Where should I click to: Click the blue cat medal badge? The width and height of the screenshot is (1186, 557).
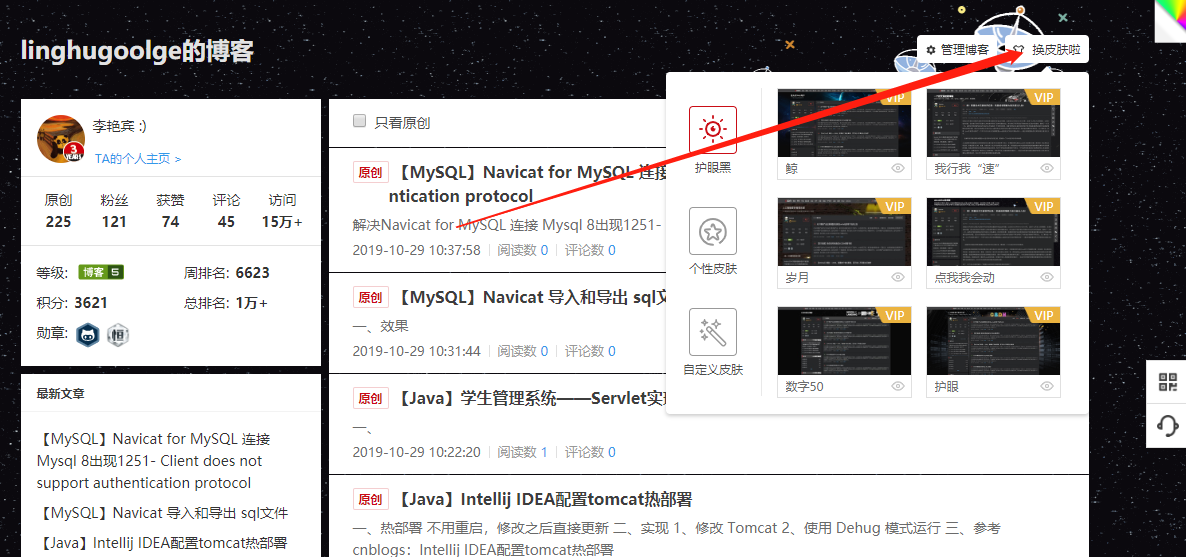click(88, 334)
